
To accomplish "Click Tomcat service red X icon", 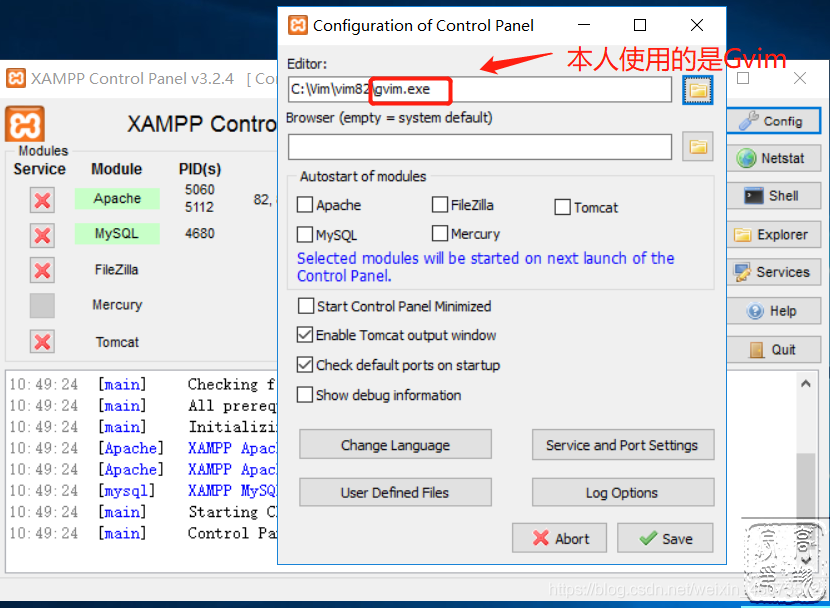I will pyautogui.click(x=42, y=341).
